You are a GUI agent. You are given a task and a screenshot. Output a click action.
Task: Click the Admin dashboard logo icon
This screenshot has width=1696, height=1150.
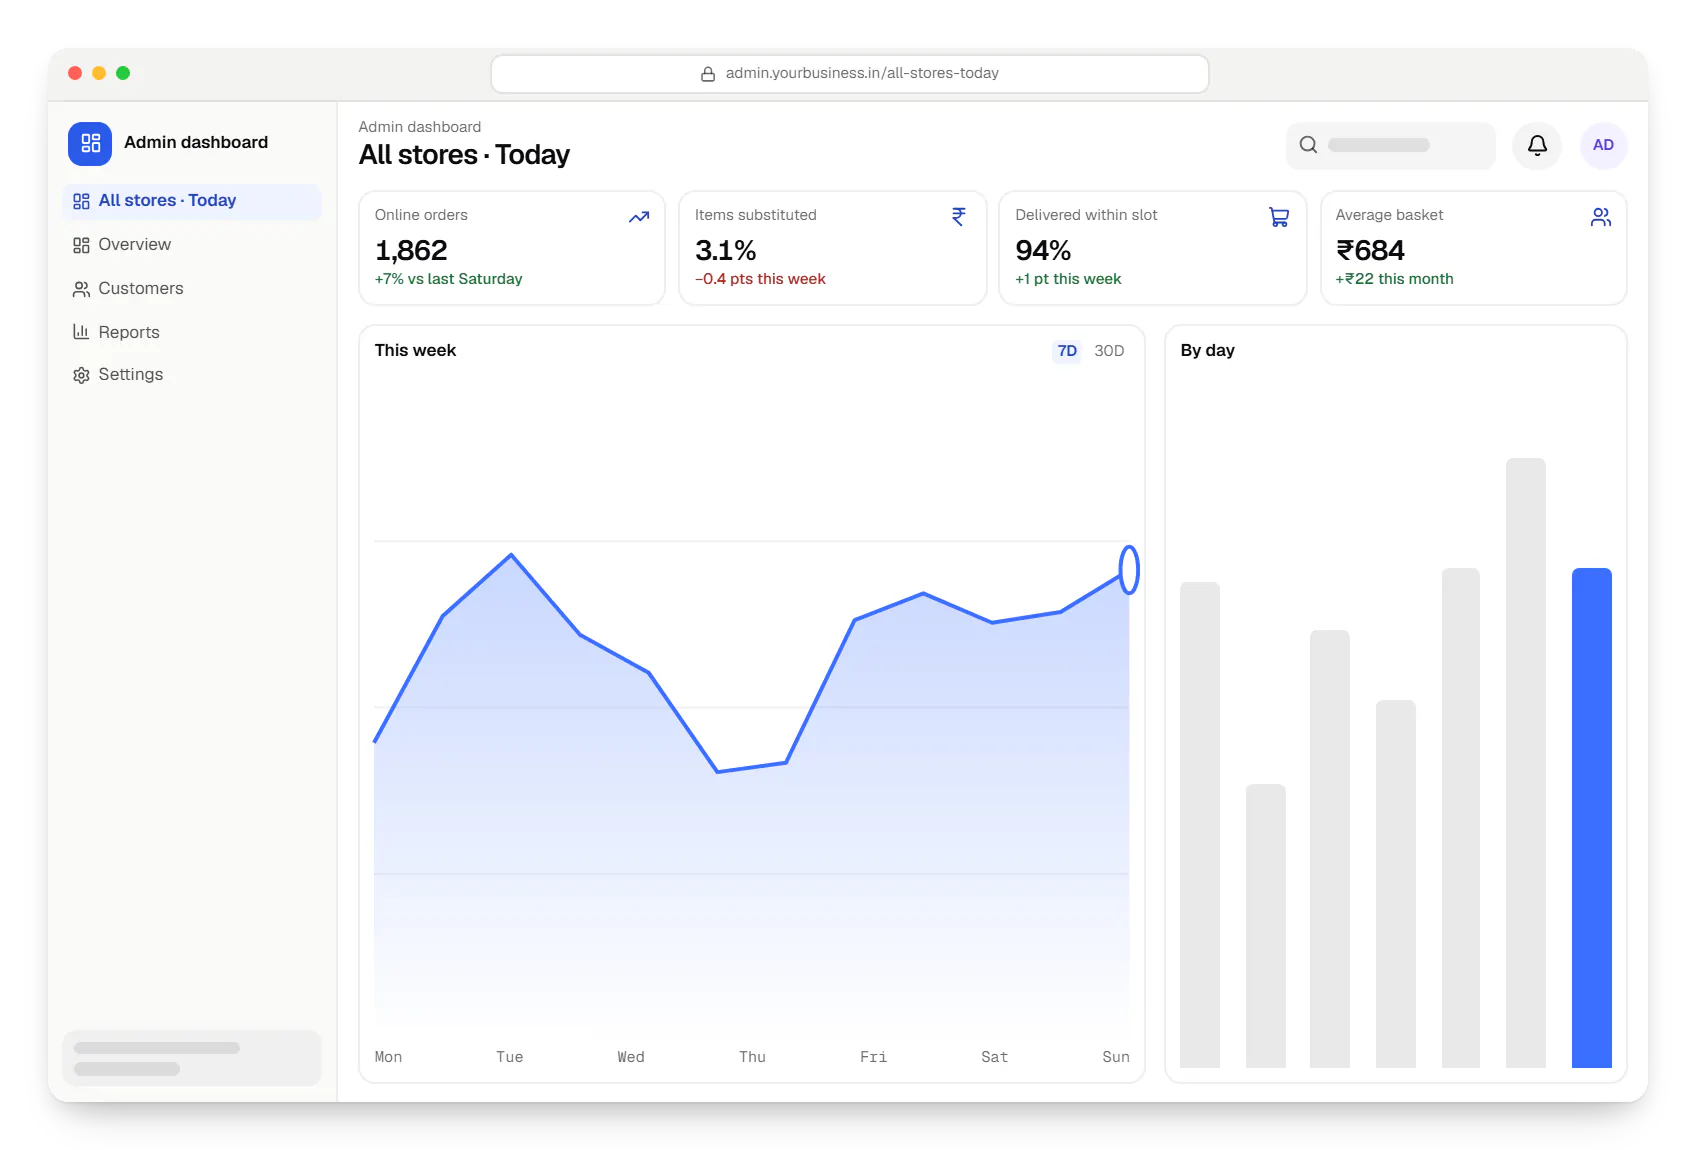90,143
